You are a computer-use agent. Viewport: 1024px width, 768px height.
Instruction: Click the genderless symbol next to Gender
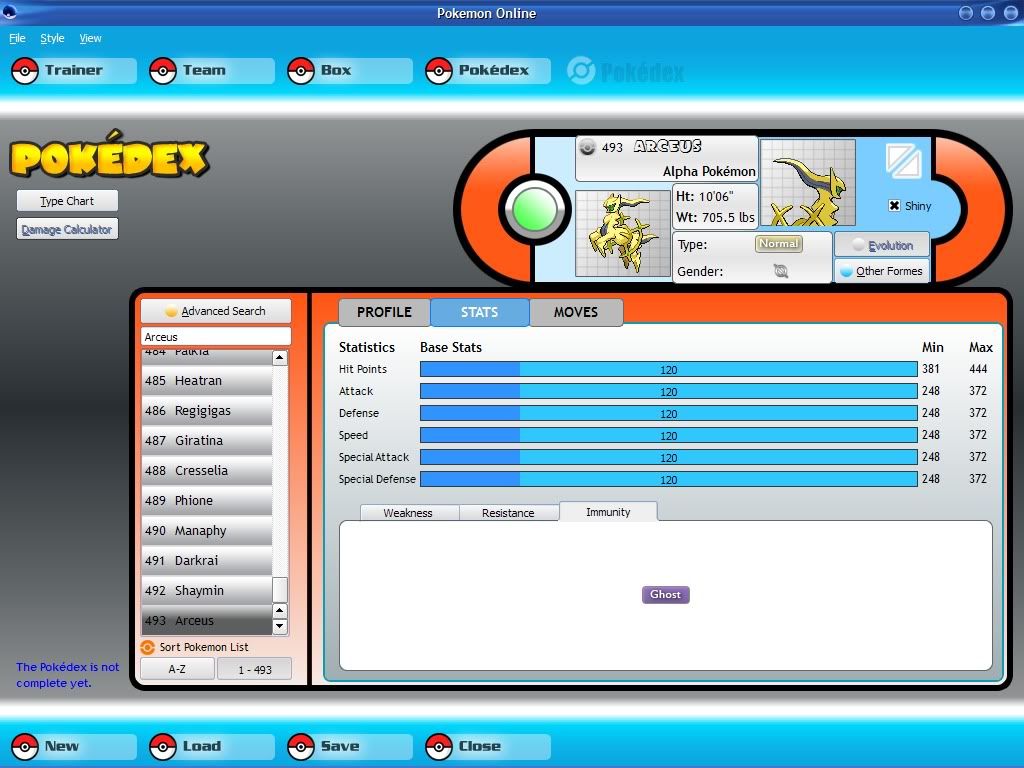click(780, 271)
